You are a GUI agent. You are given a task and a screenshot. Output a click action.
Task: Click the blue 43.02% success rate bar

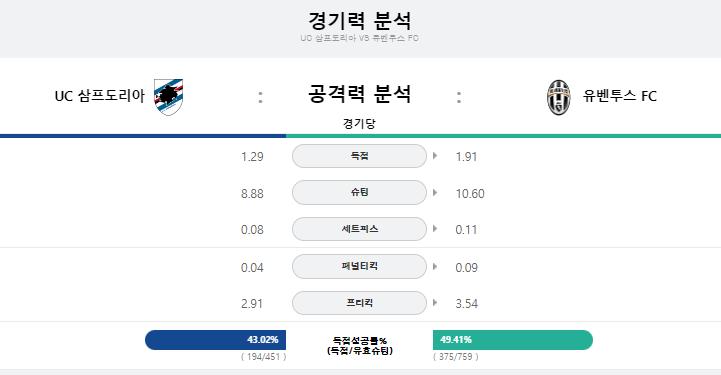tap(215, 340)
